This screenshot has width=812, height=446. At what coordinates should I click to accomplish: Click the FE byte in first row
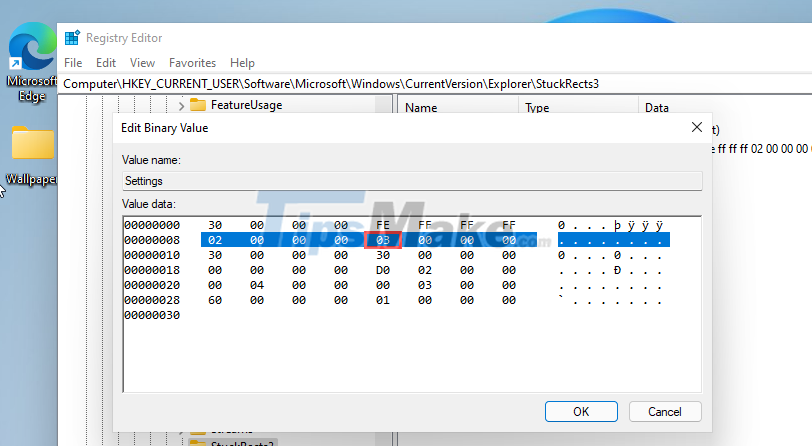coord(383,225)
